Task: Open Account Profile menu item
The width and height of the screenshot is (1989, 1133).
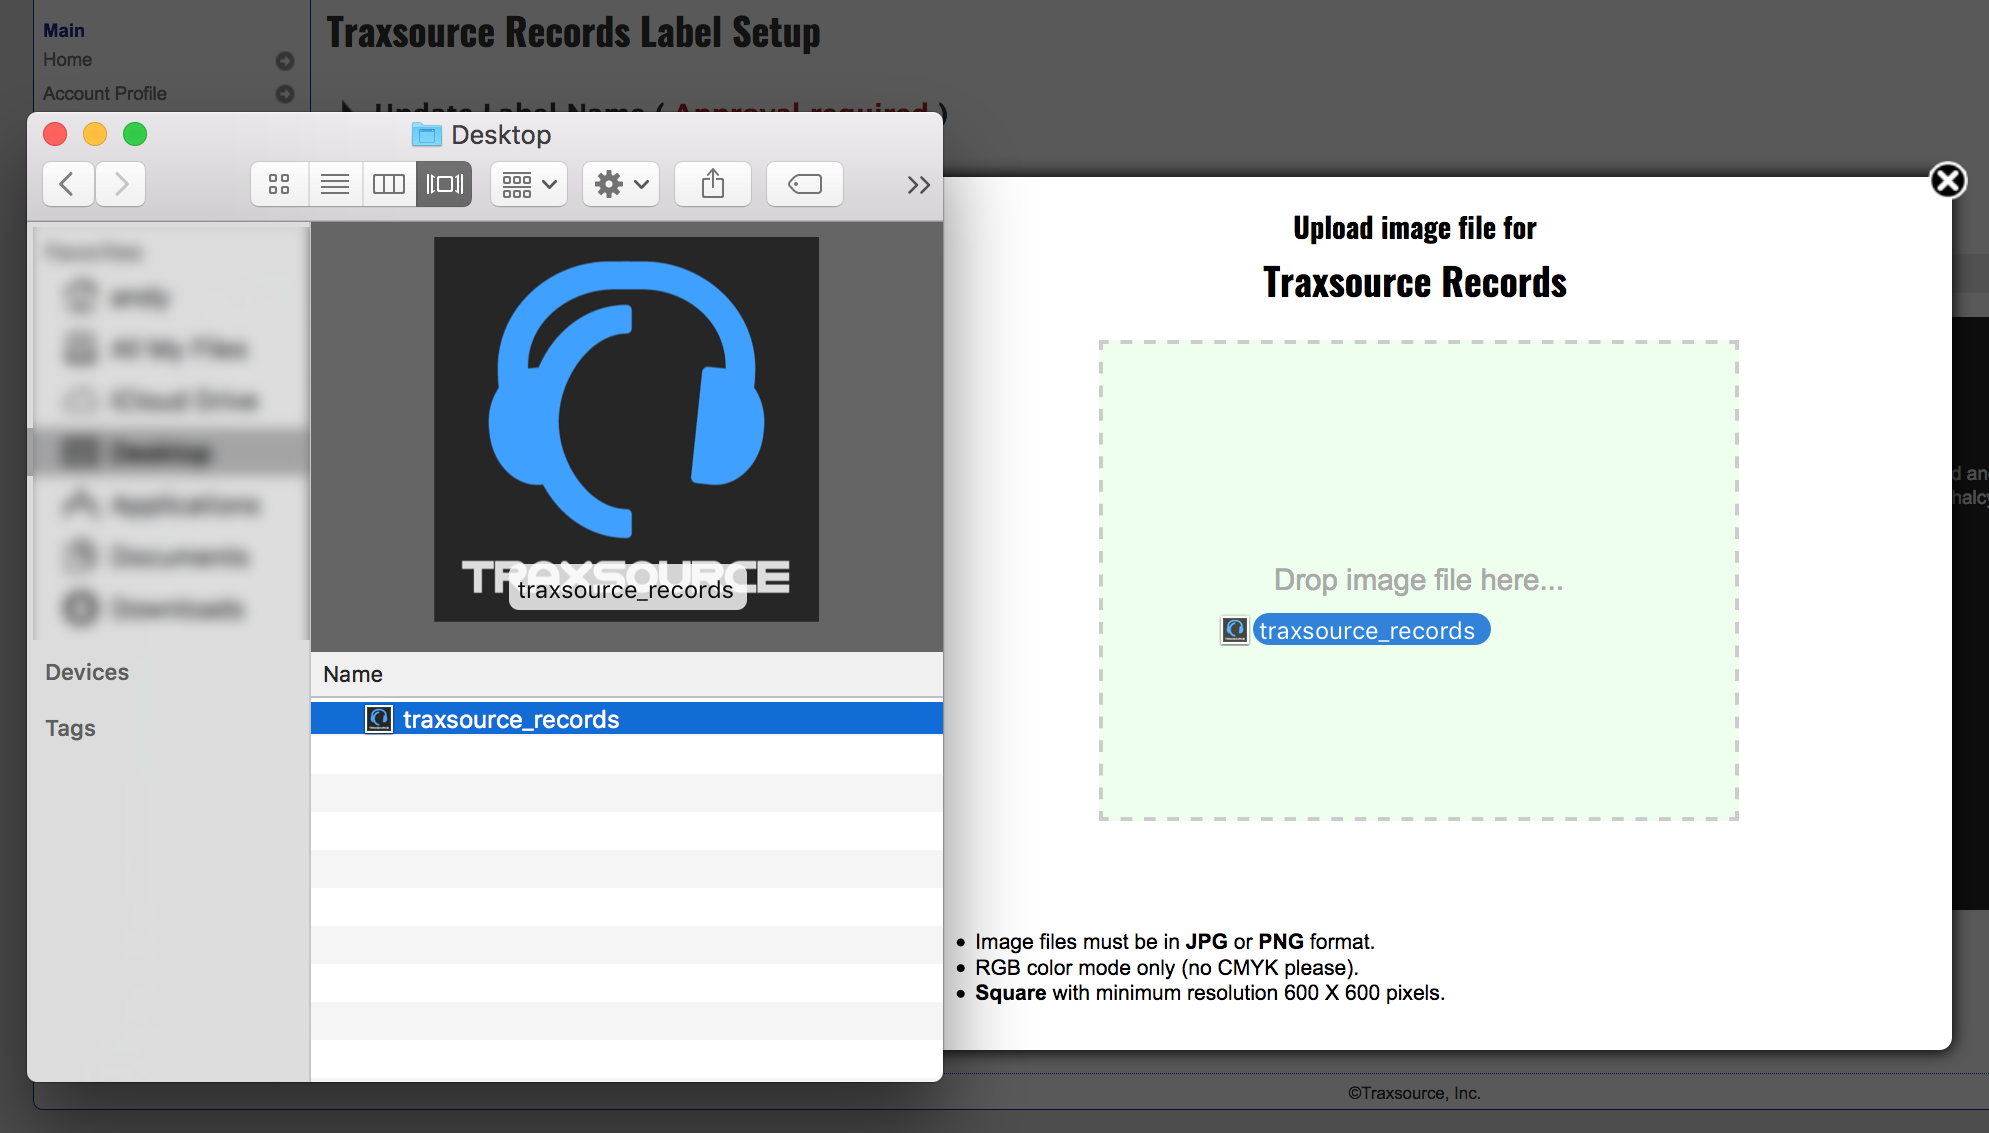Action: [x=105, y=93]
